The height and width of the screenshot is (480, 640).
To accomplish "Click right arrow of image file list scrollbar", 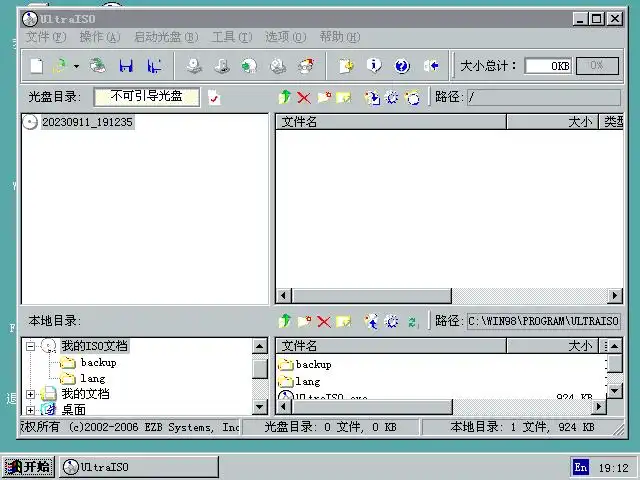I will (615, 296).
